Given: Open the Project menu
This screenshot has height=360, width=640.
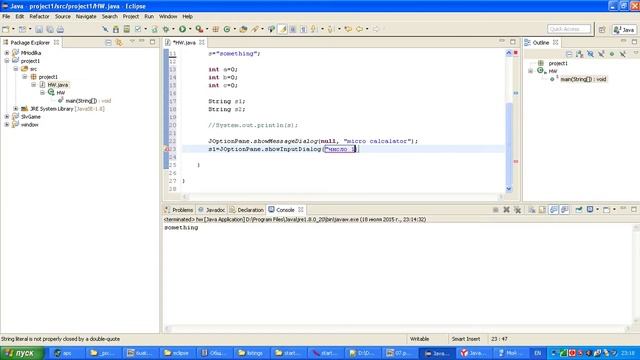Looking at the screenshot, I should point(131,16).
